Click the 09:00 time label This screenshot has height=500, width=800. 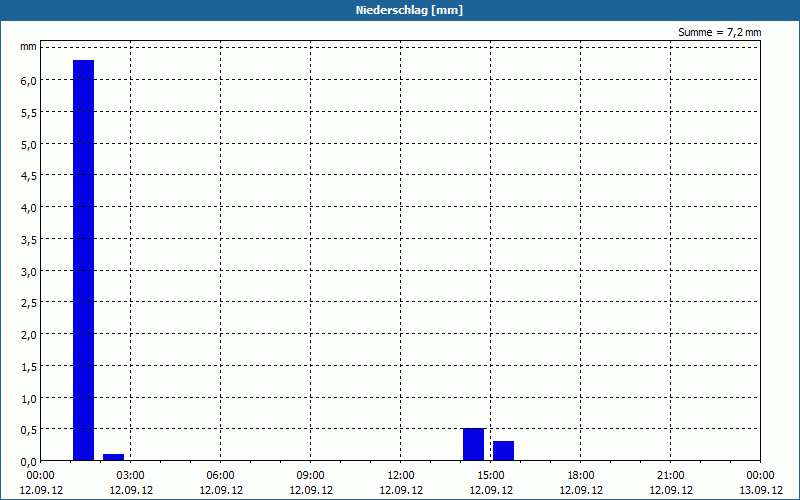click(x=311, y=476)
